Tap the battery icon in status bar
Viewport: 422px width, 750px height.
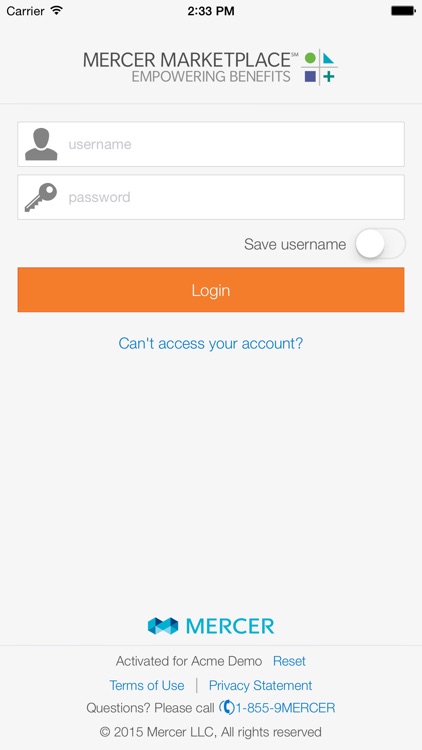(403, 11)
